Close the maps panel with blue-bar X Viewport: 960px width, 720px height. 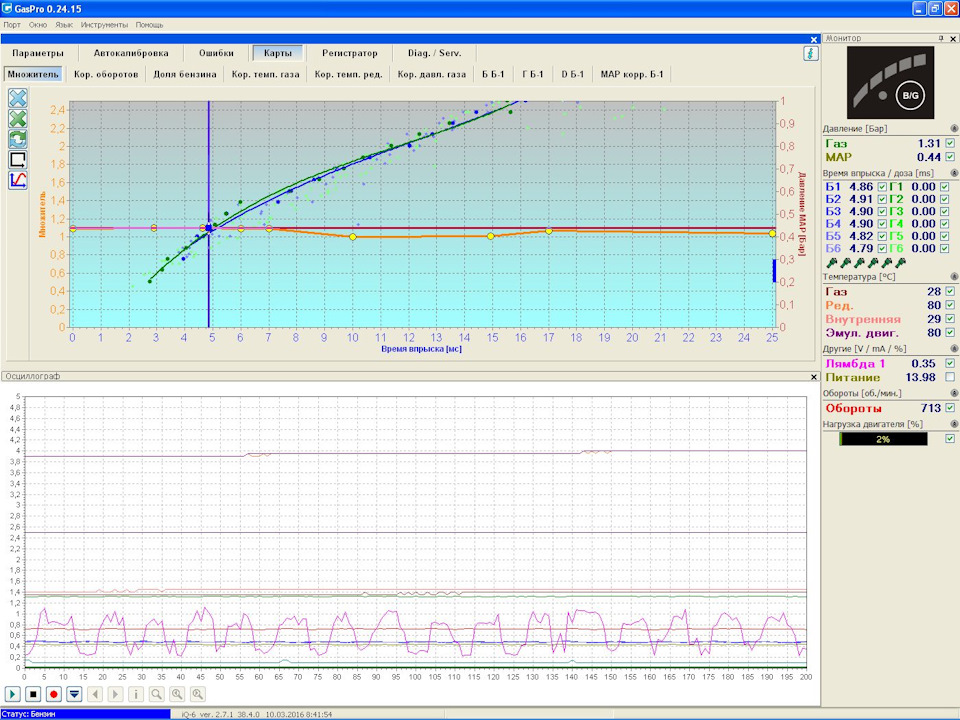pyautogui.click(x=814, y=39)
